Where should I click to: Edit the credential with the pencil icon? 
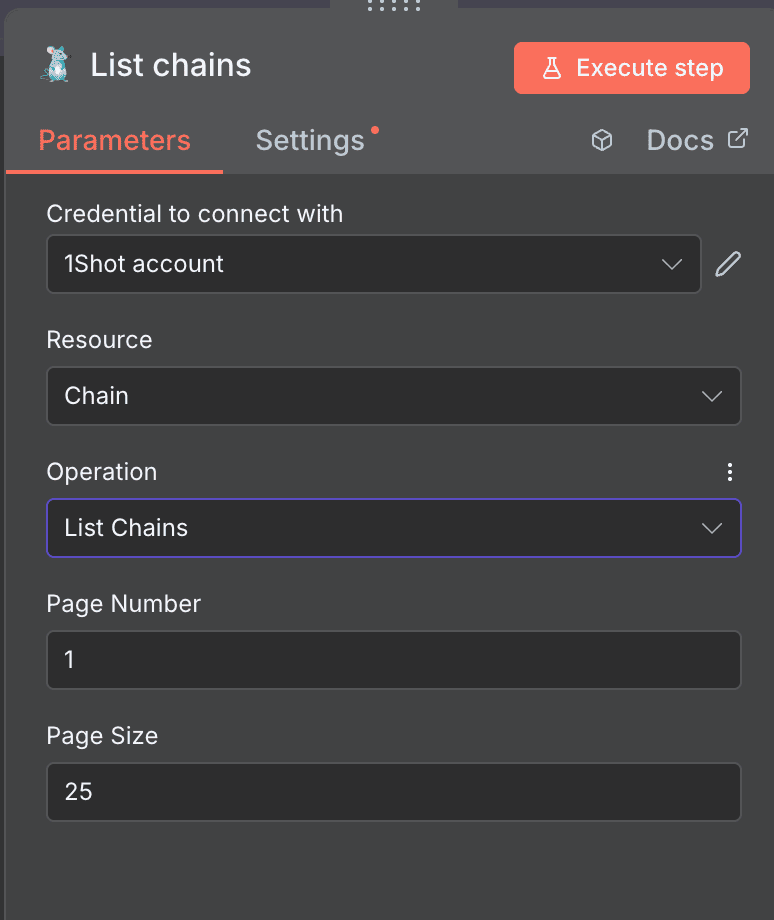click(728, 263)
